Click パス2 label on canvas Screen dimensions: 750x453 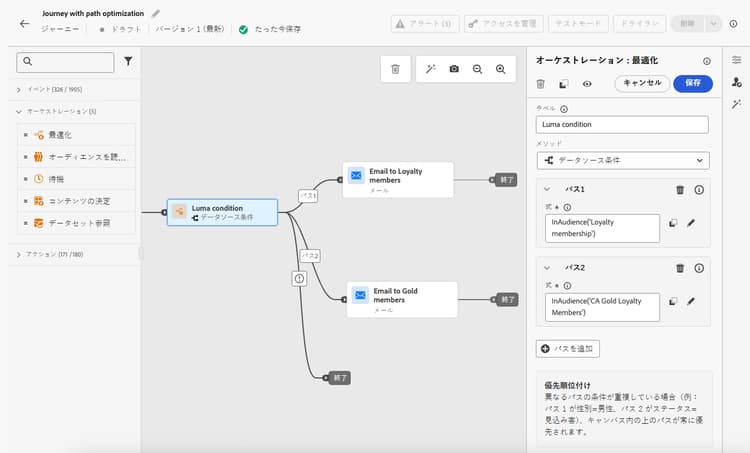(x=310, y=256)
